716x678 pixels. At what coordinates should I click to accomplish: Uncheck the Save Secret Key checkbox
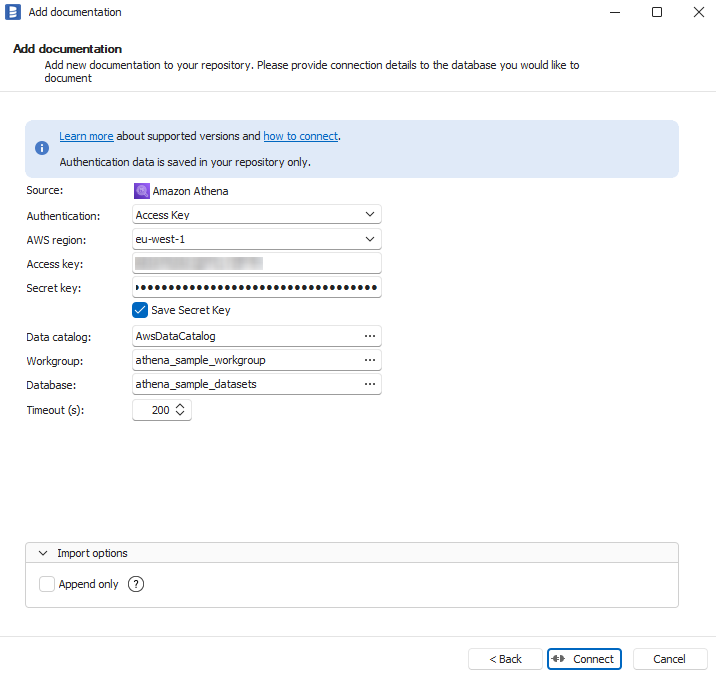[x=140, y=310]
